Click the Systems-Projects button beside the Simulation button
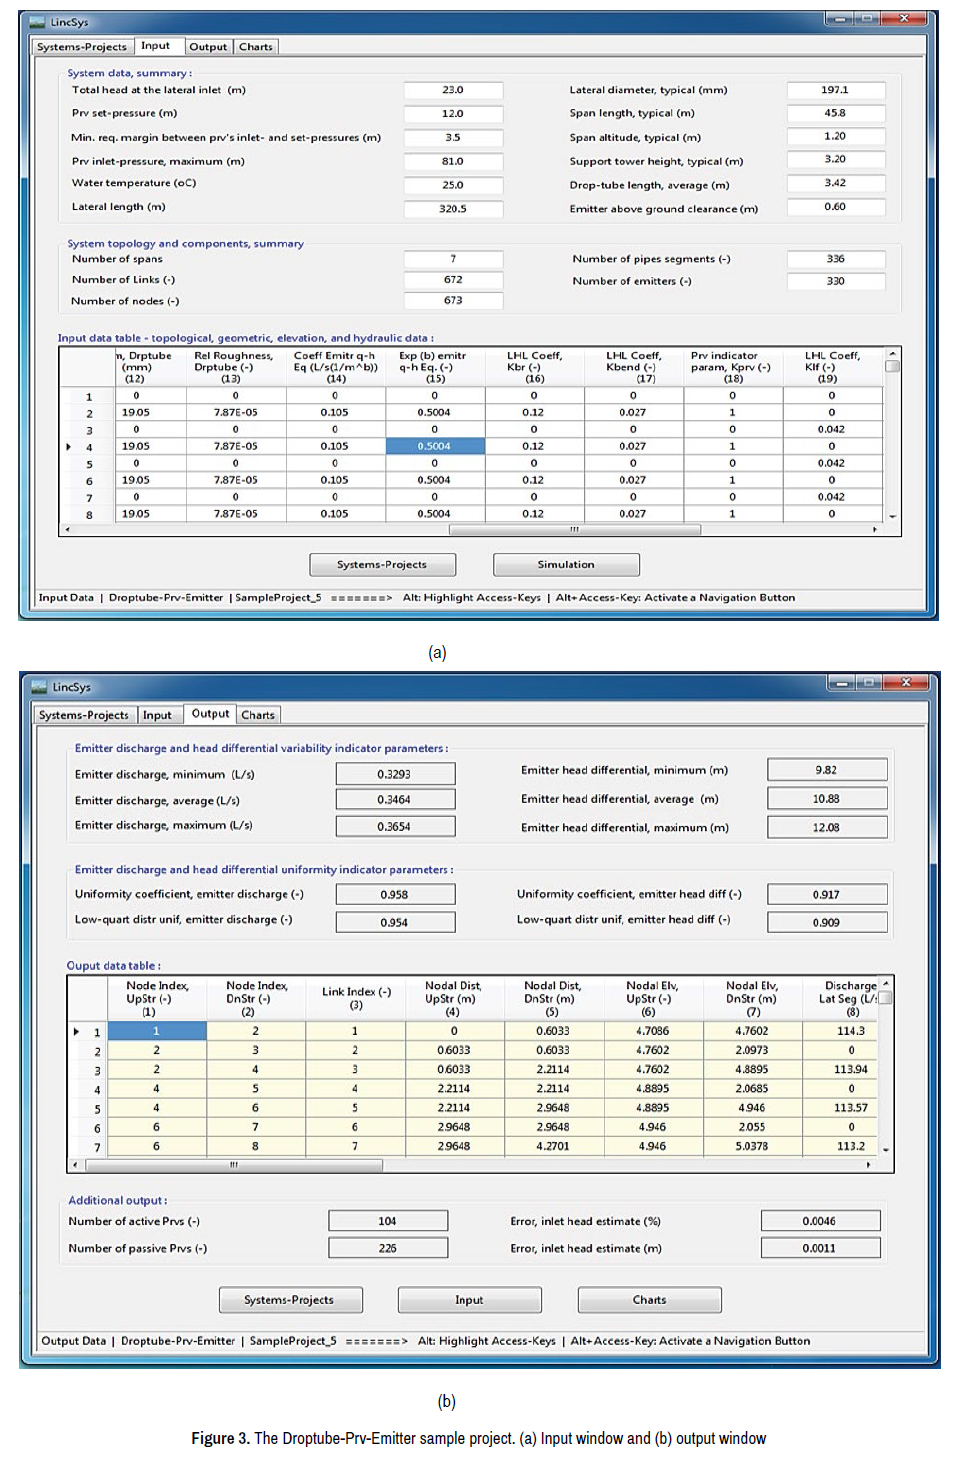The width and height of the screenshot is (957, 1459). click(x=382, y=565)
